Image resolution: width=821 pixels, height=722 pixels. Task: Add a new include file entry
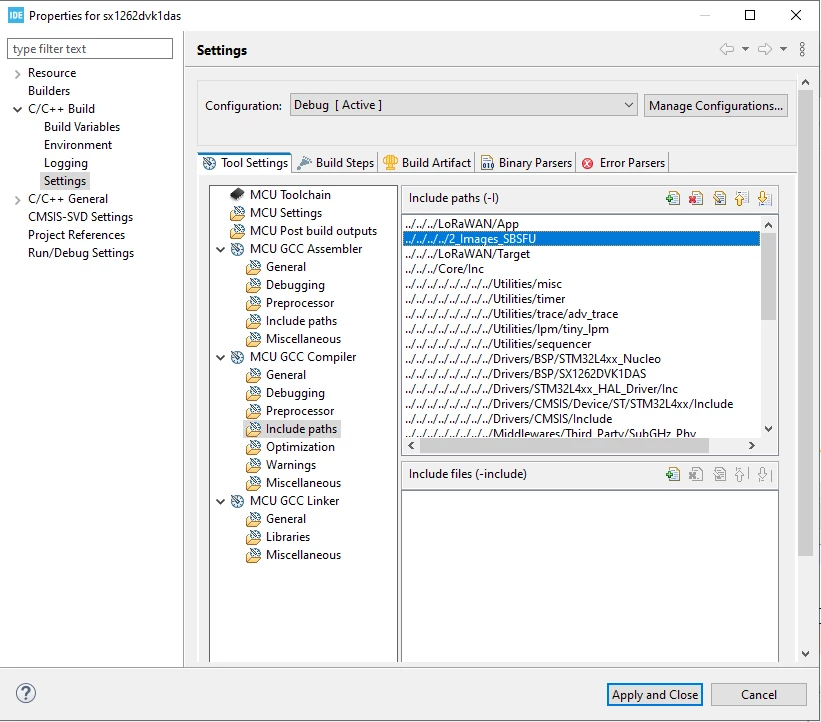(x=673, y=474)
